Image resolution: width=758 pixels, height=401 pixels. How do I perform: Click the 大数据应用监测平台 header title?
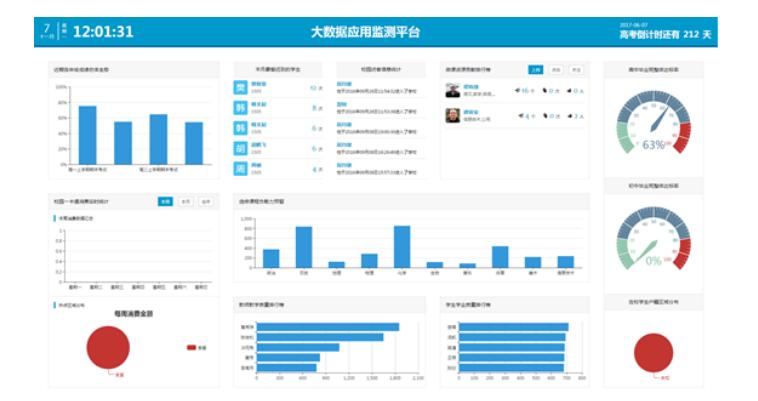point(365,32)
